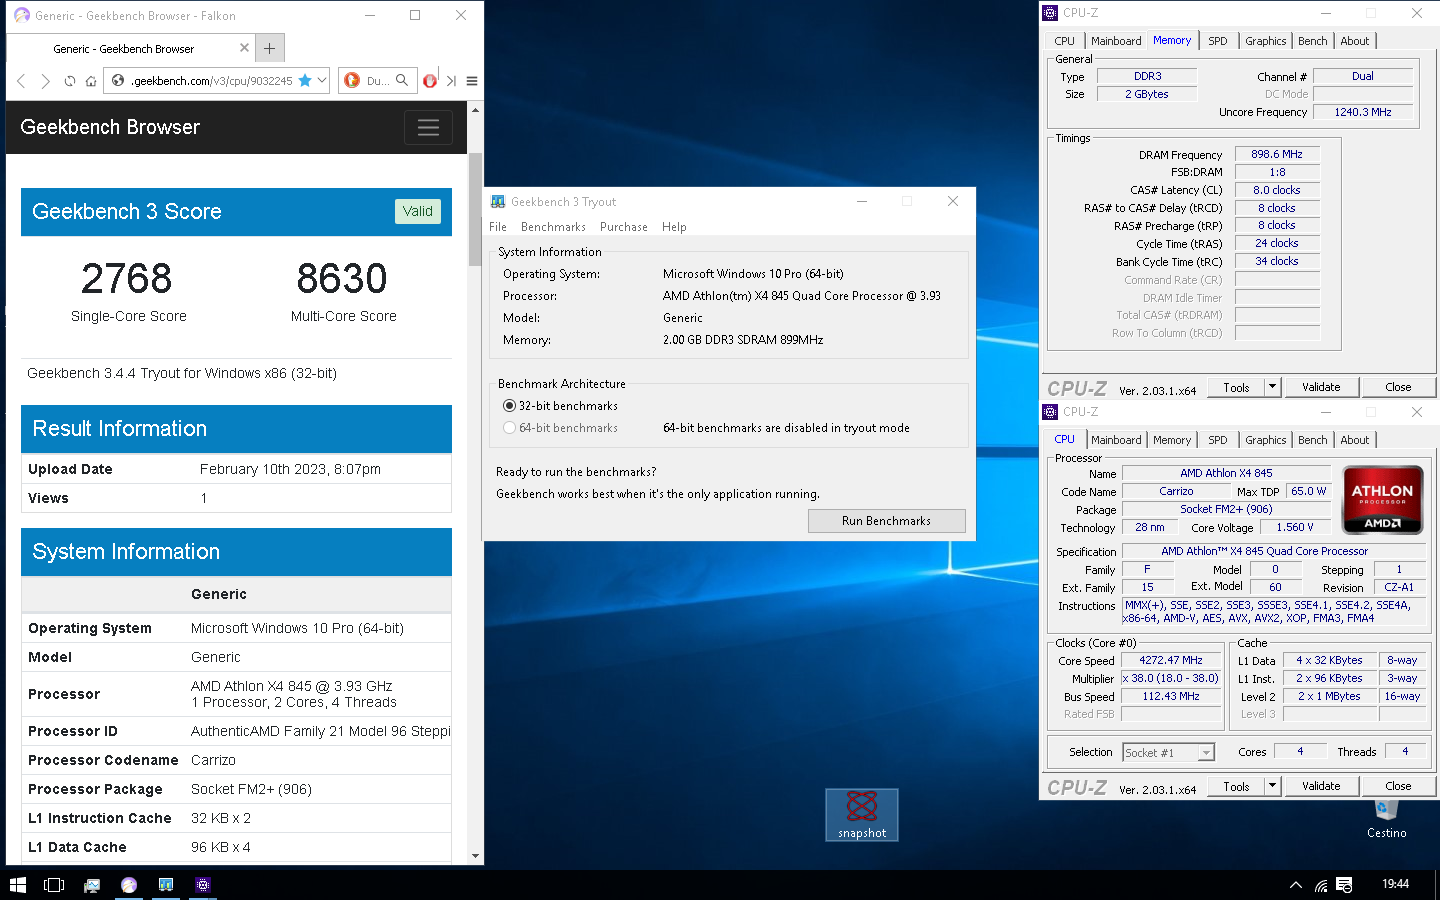This screenshot has height=900, width=1440.
Task: Open Memory tab in lower CPU-Z window
Action: coord(1172,440)
